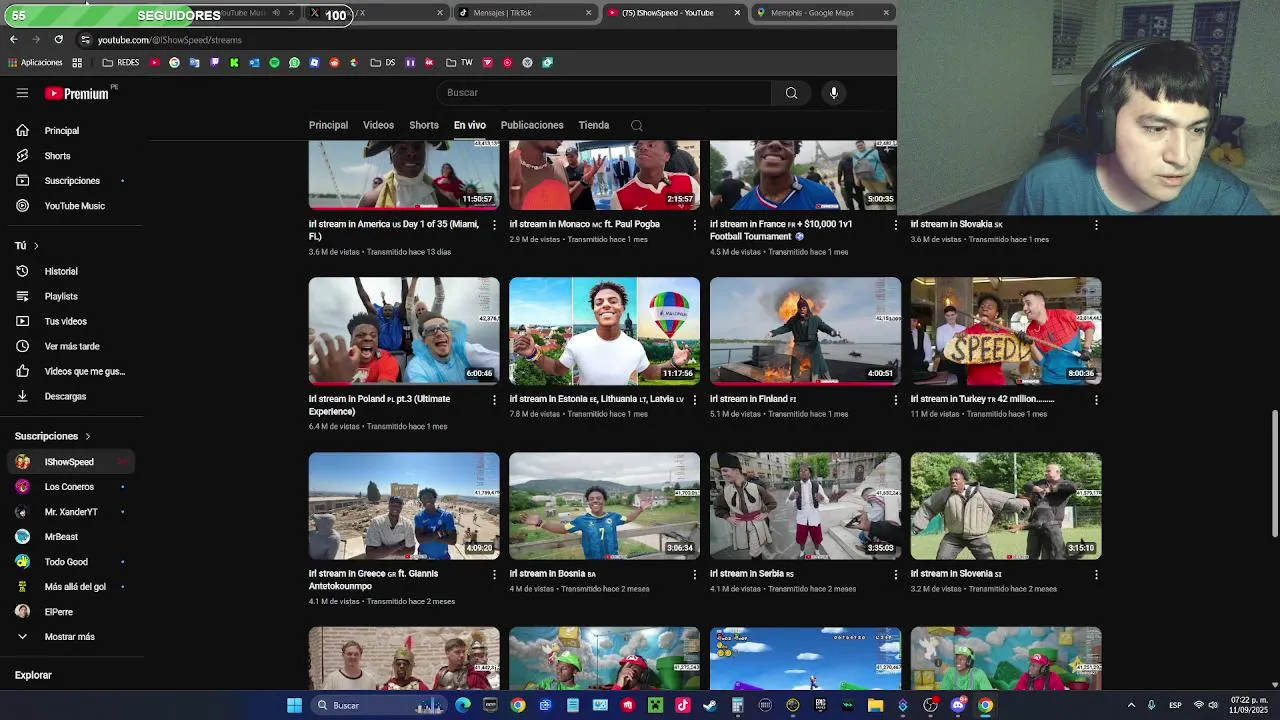Open options menu for Serbia stream video
This screenshot has height=720, width=1280.
click(896, 575)
